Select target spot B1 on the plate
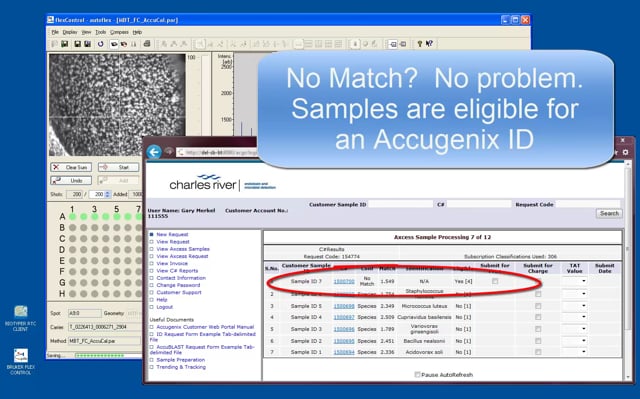 click(73, 227)
